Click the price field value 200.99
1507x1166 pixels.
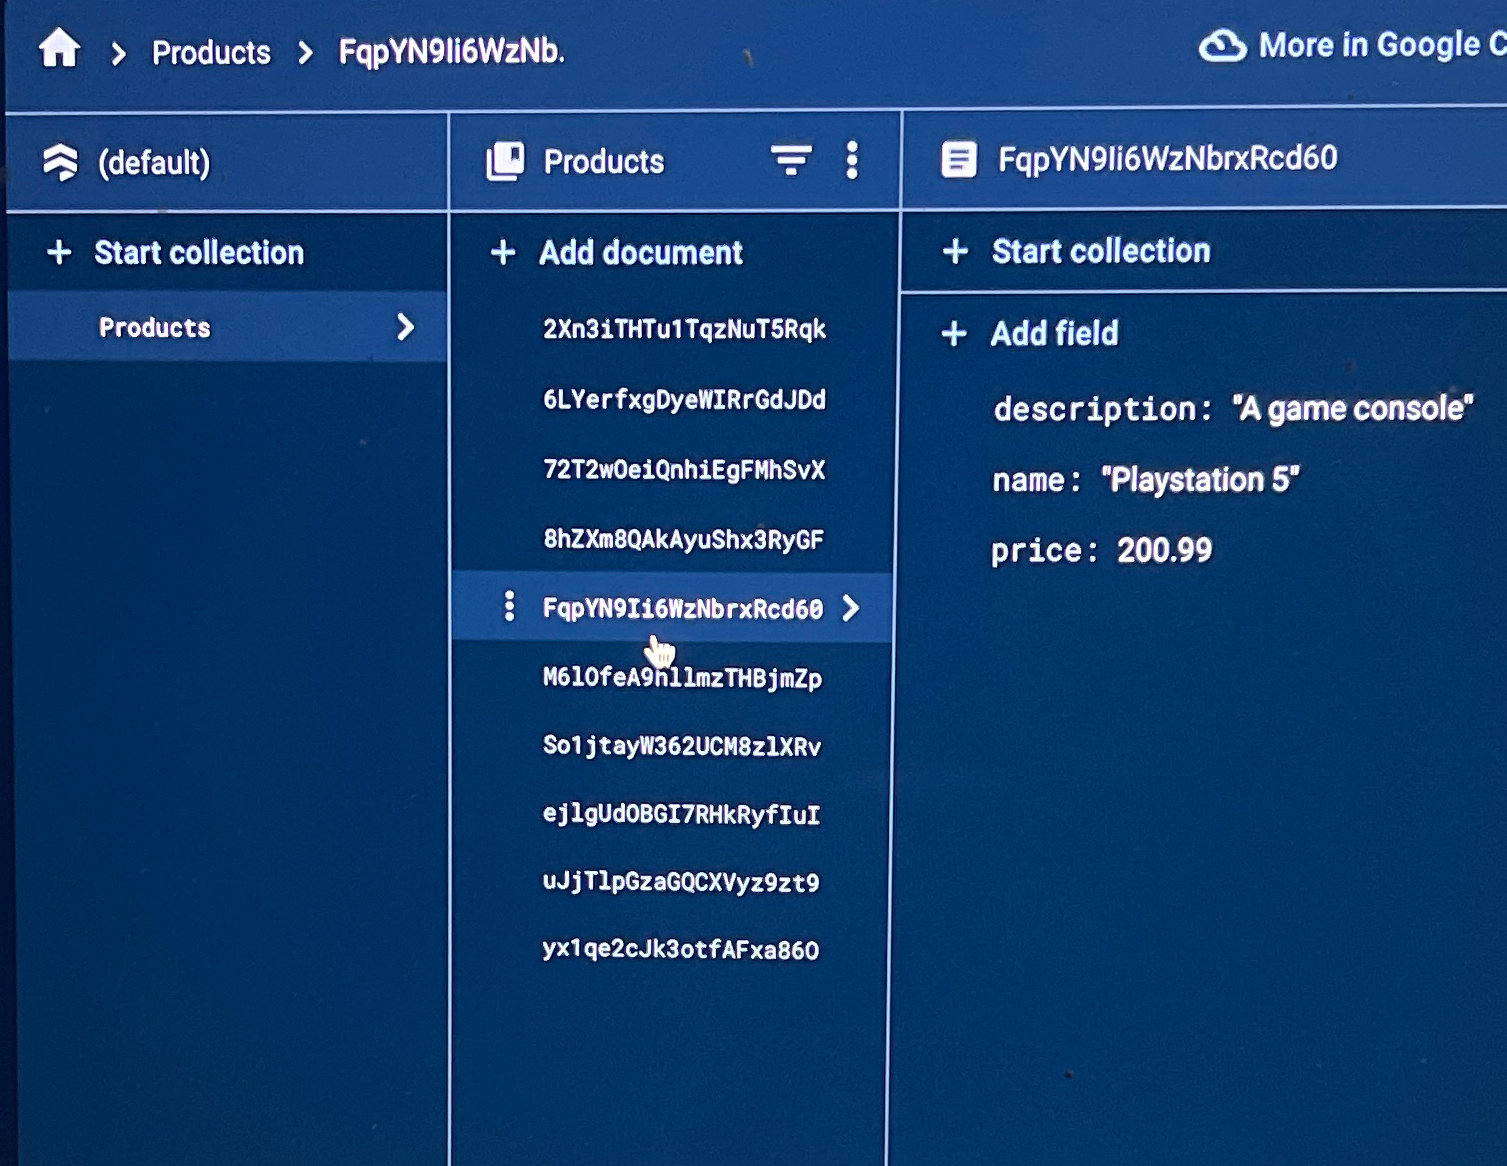tap(1163, 550)
